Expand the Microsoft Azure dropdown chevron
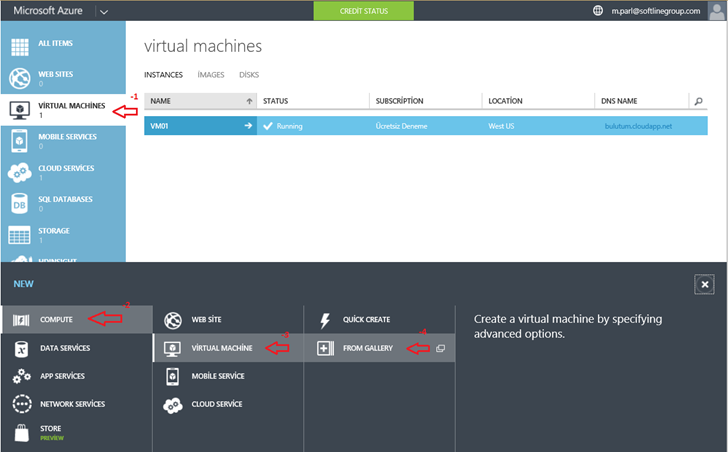 click(x=104, y=11)
